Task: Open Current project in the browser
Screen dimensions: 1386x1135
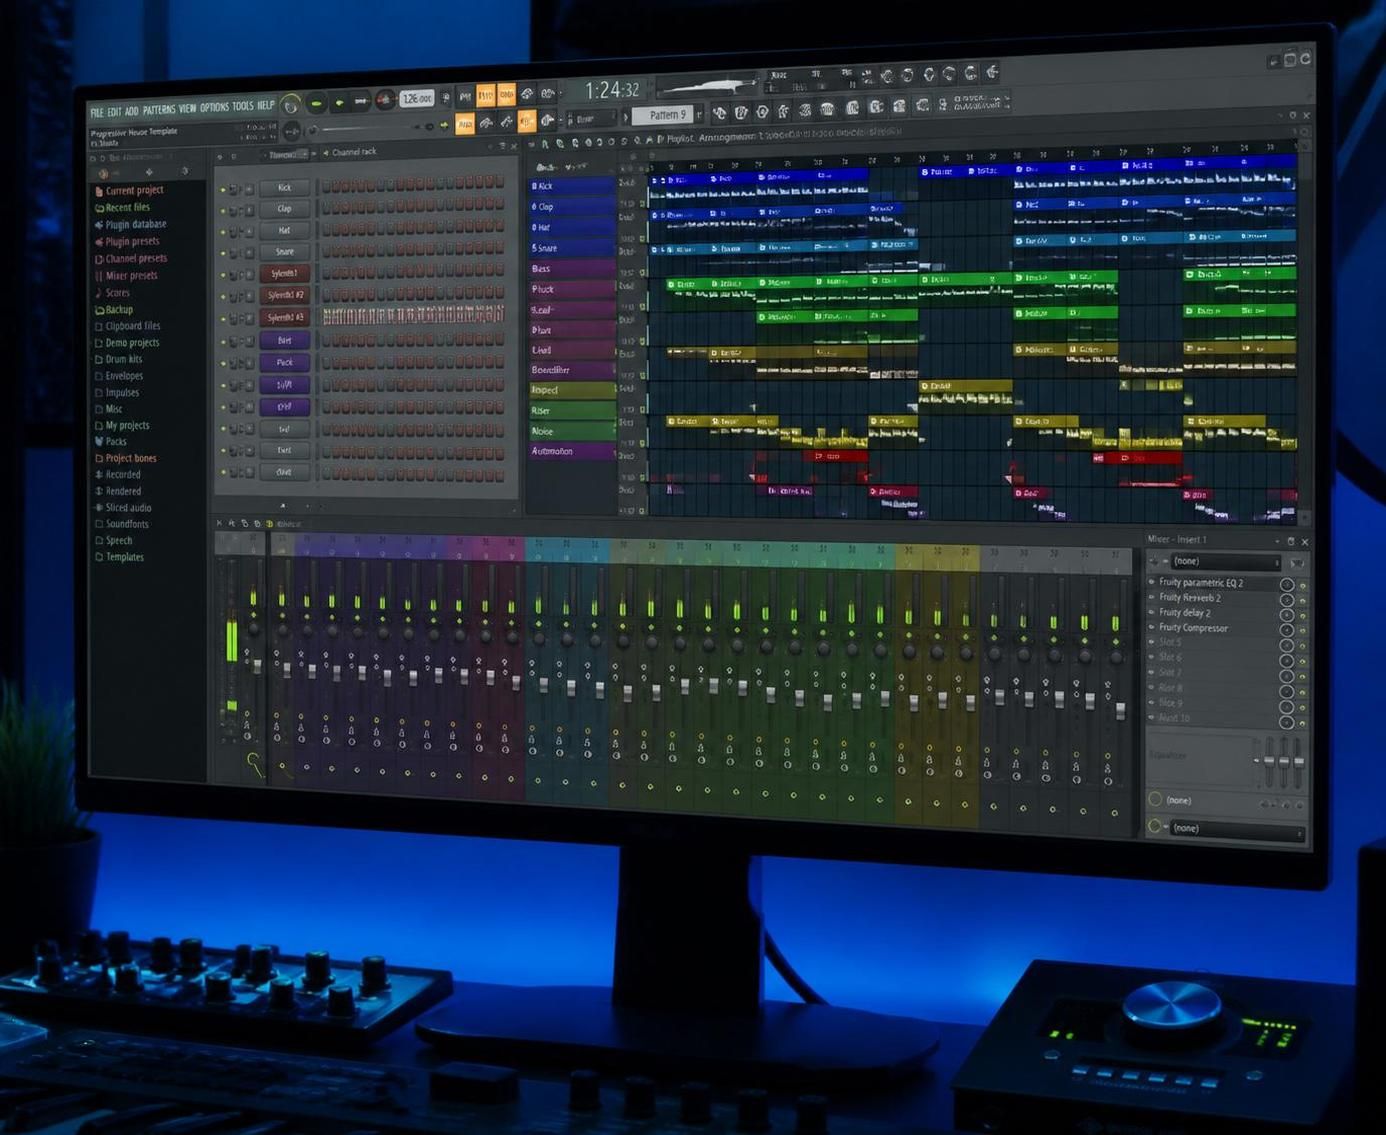Action: (134, 190)
